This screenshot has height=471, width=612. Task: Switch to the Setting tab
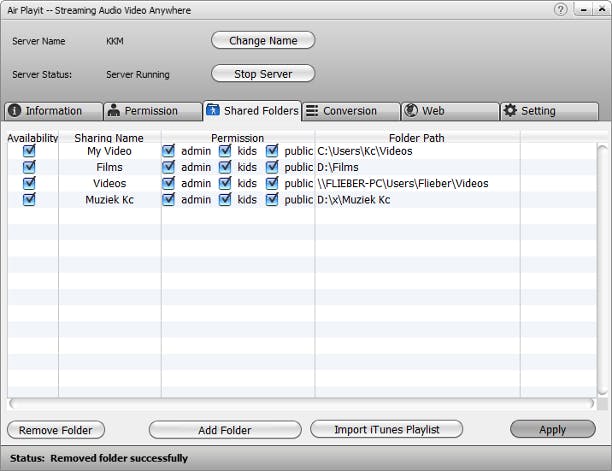[x=550, y=111]
